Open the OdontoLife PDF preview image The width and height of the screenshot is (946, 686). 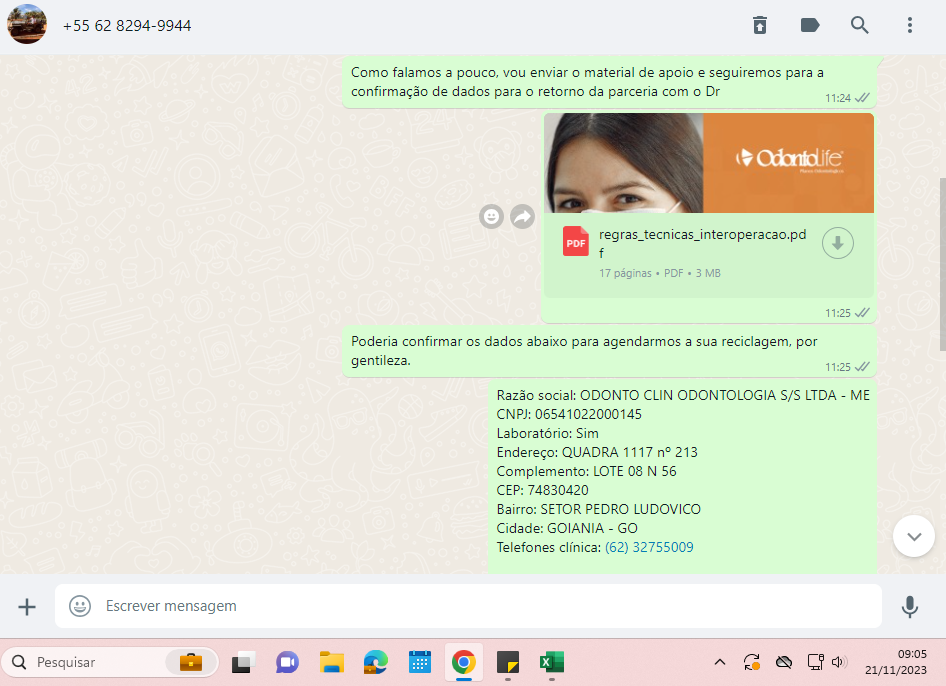click(x=708, y=162)
